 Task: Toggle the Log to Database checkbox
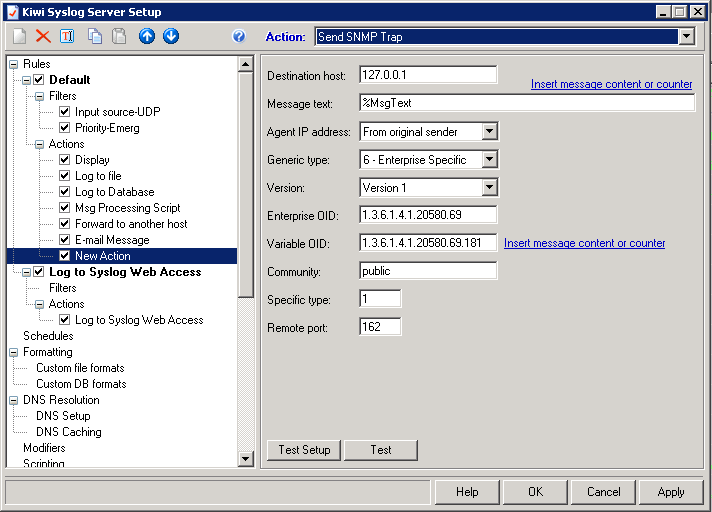point(64,192)
